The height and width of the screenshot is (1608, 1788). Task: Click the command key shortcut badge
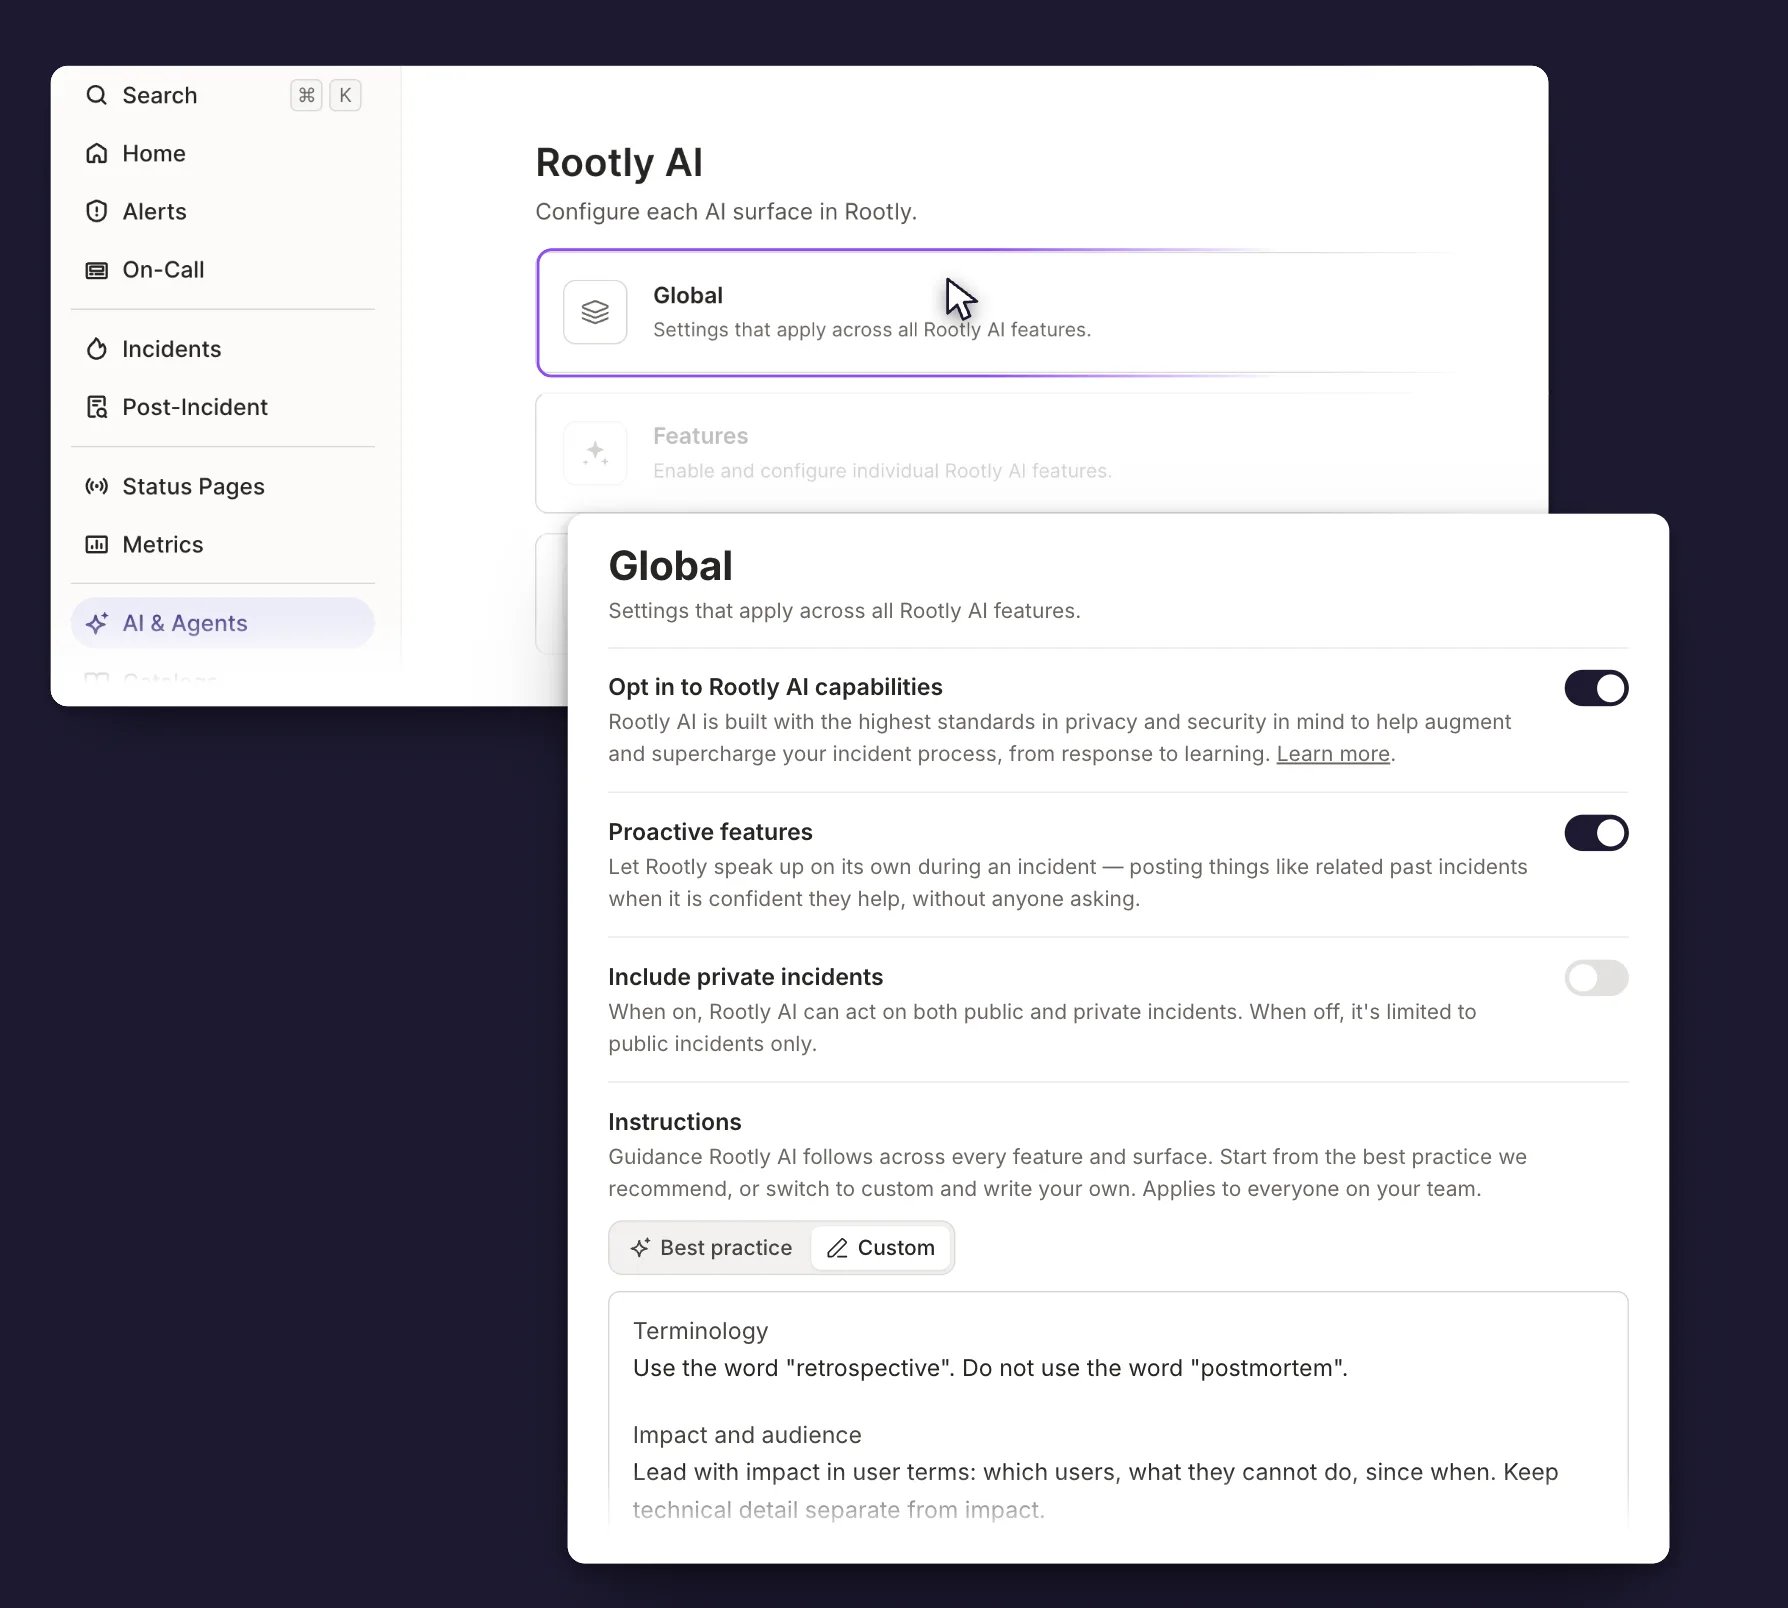tap(306, 95)
